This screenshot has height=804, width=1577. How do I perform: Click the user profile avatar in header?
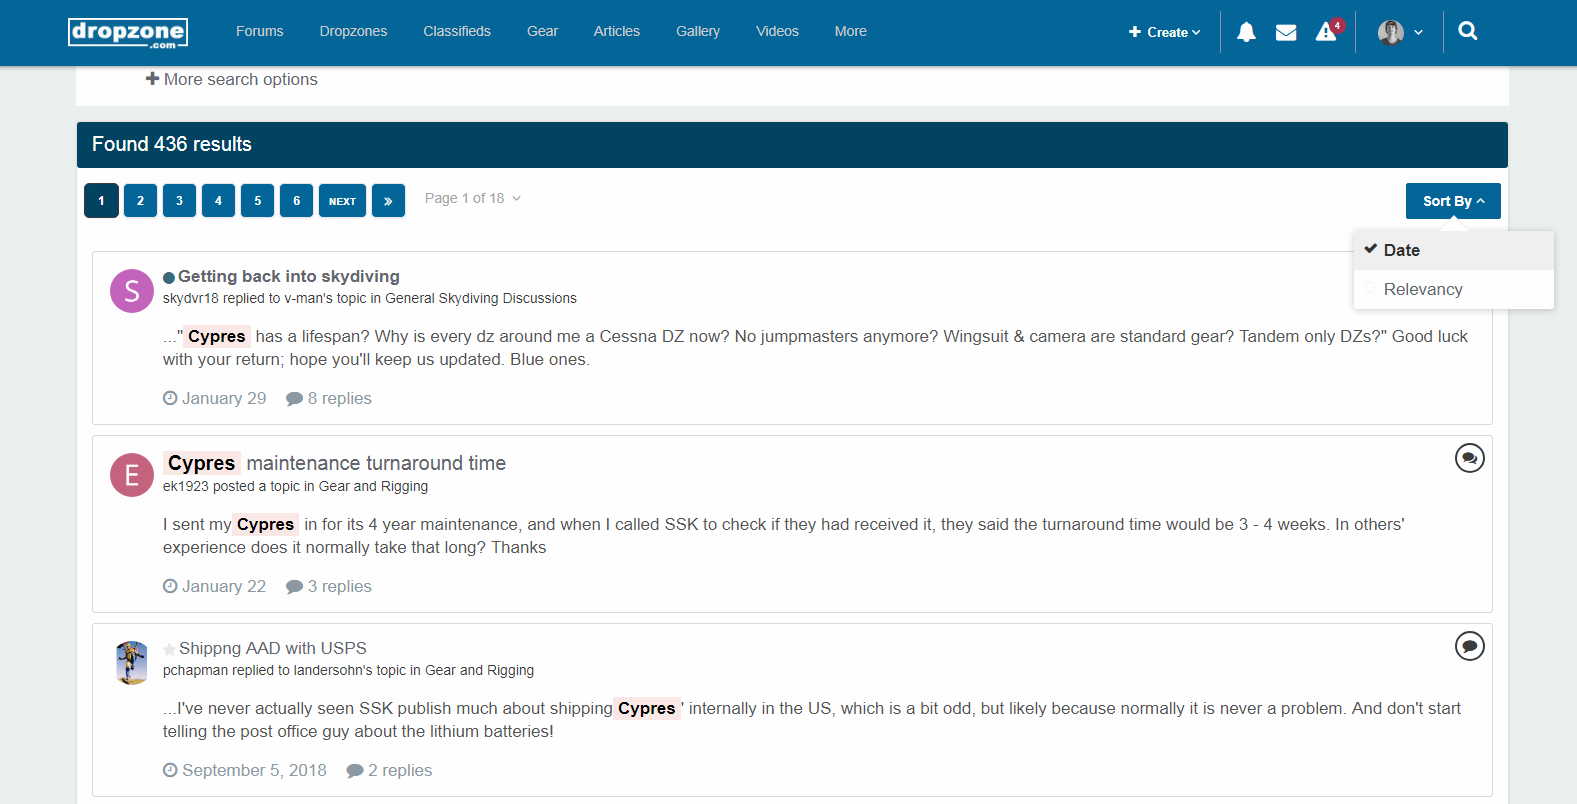point(1390,32)
